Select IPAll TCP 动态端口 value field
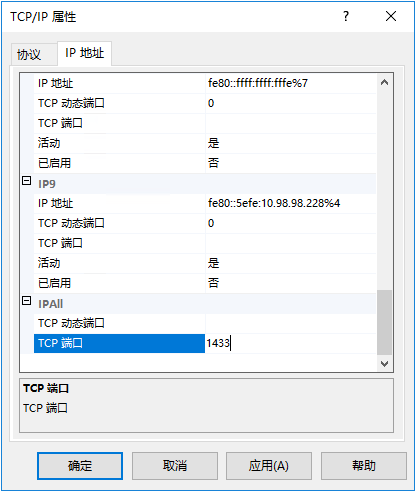 point(290,323)
